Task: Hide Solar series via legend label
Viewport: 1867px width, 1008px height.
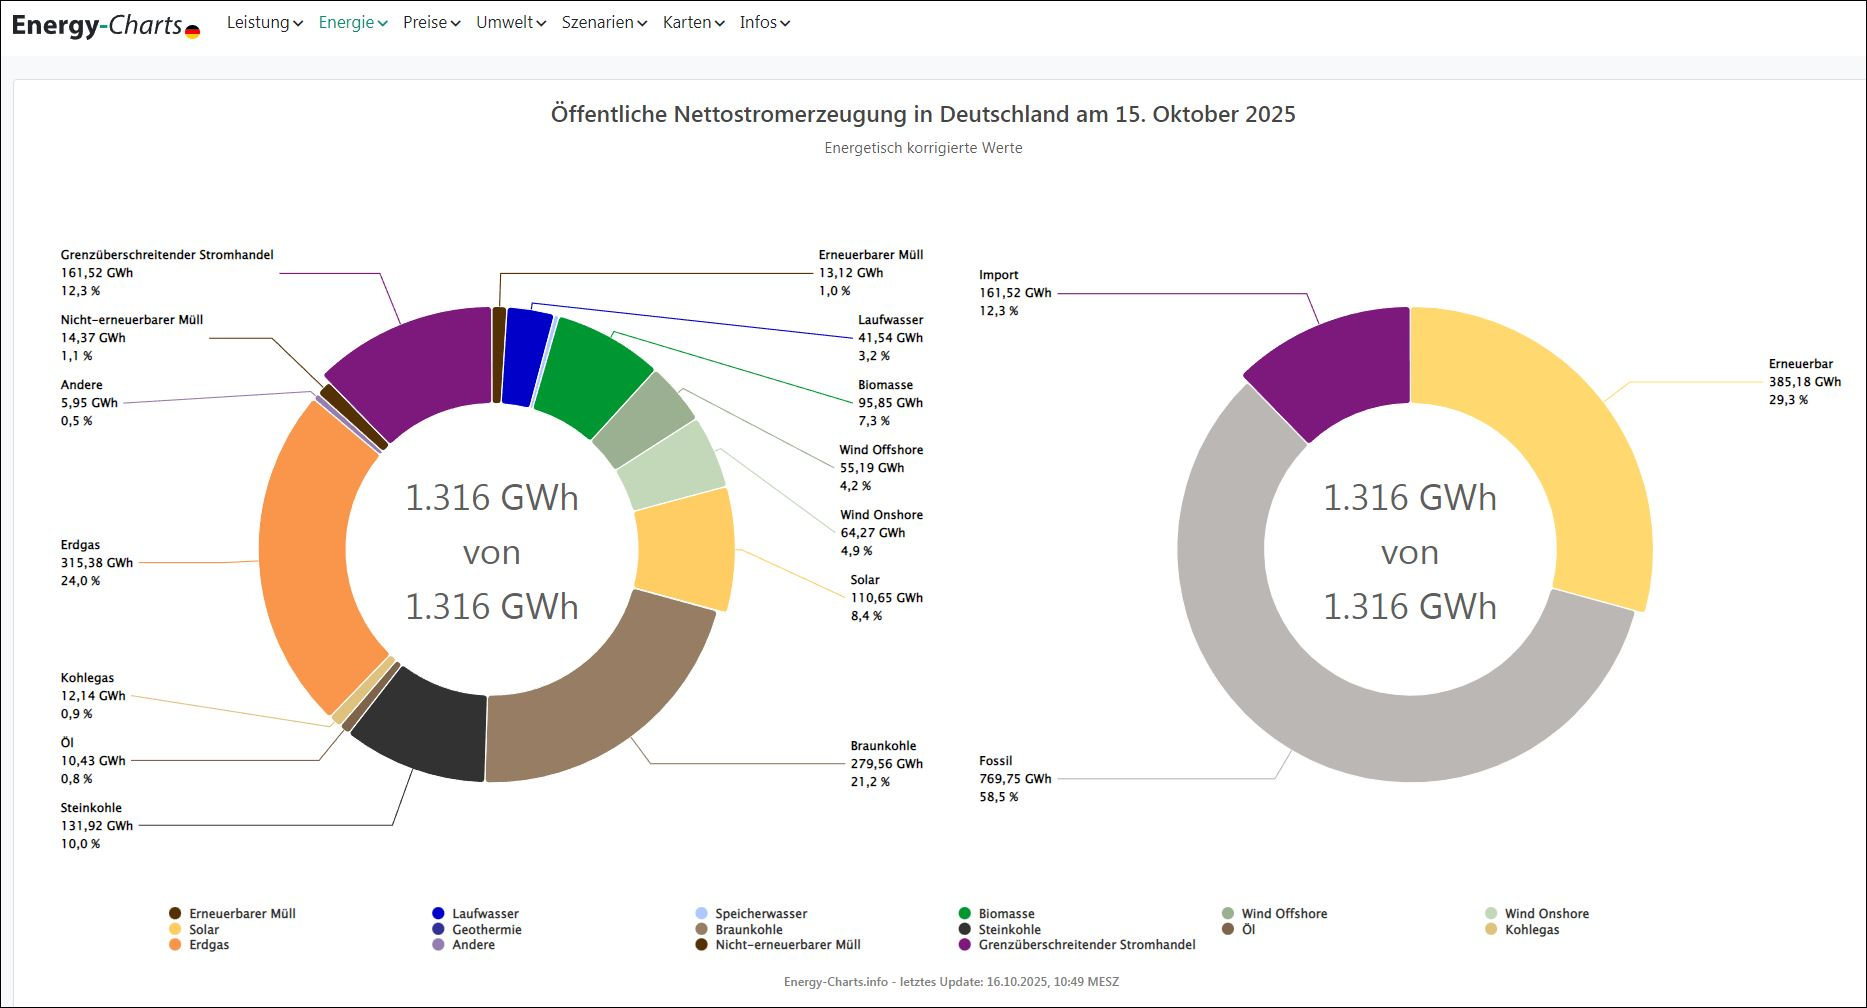Action: [x=204, y=929]
